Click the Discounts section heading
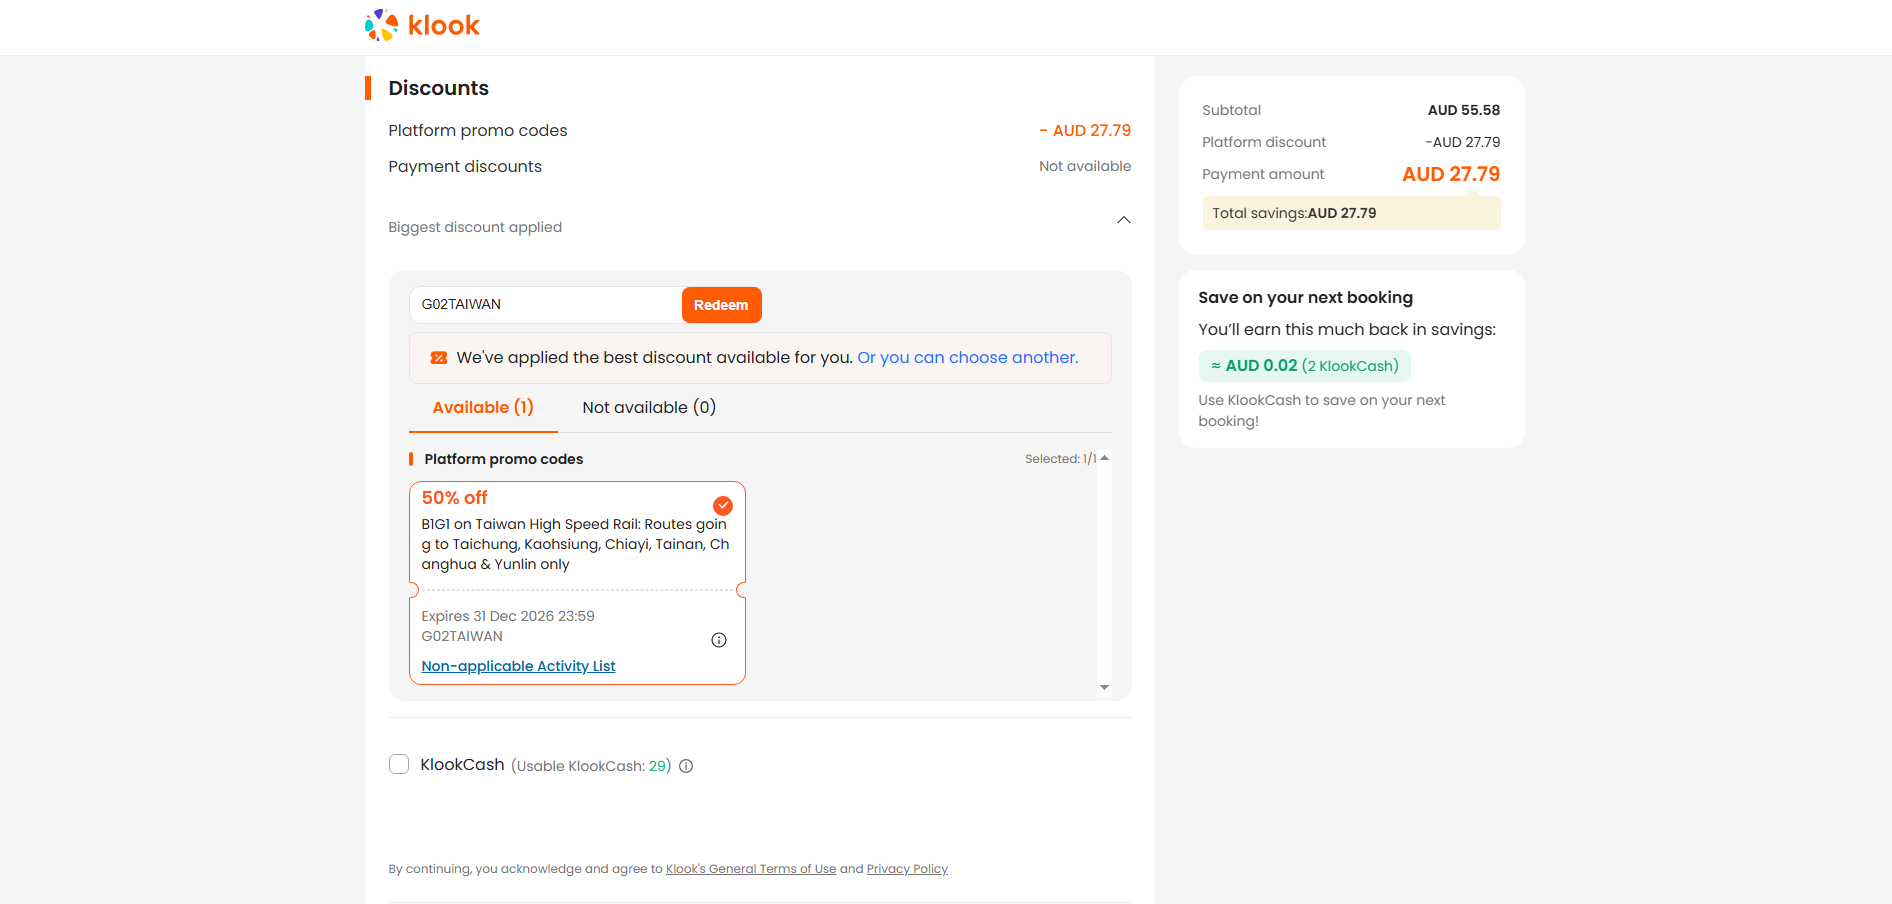The width and height of the screenshot is (1892, 904). point(439,88)
